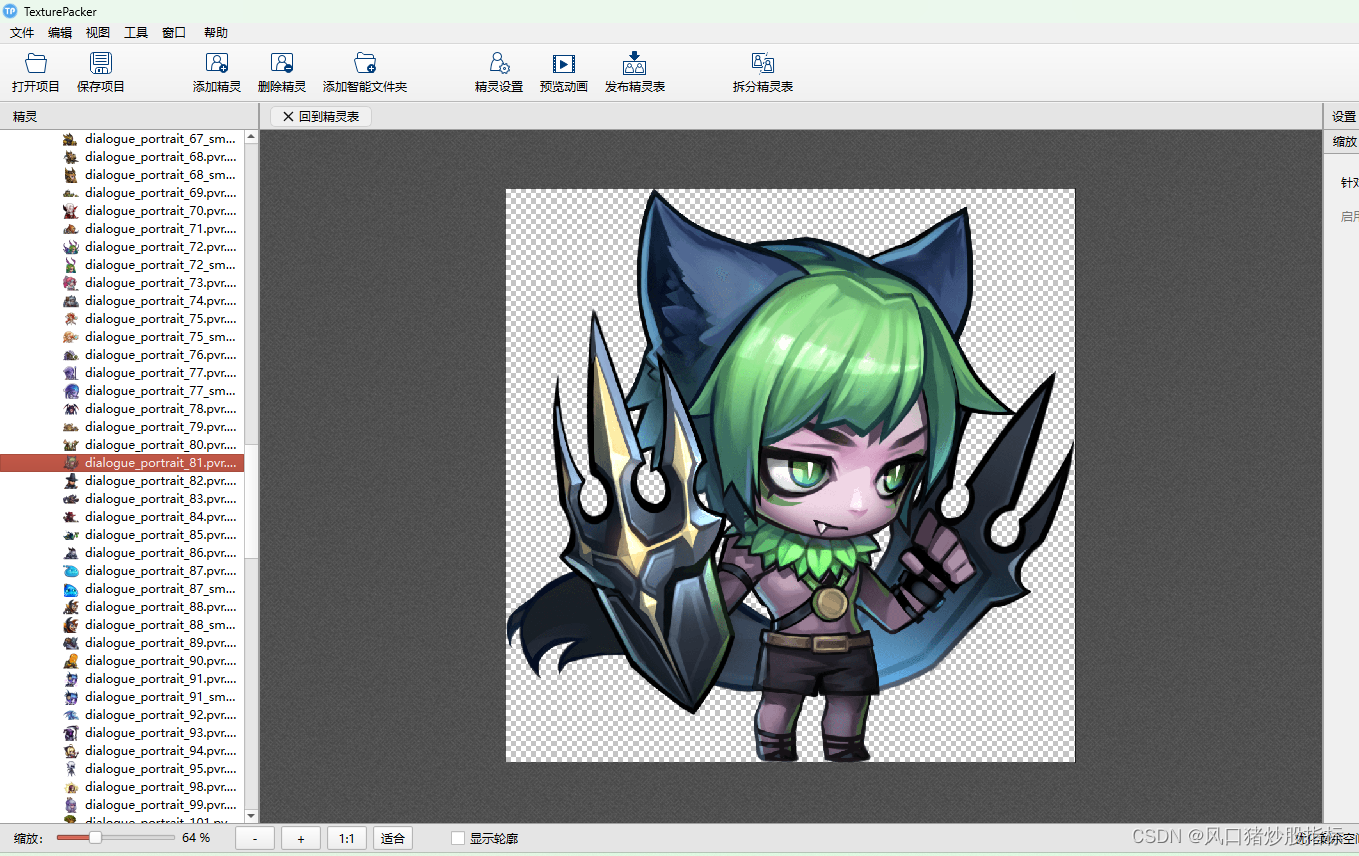Viewport: 1359px width, 856px height.
Task: Select dialogue_portrait_89.pvr sprite row
Action: click(x=122, y=643)
